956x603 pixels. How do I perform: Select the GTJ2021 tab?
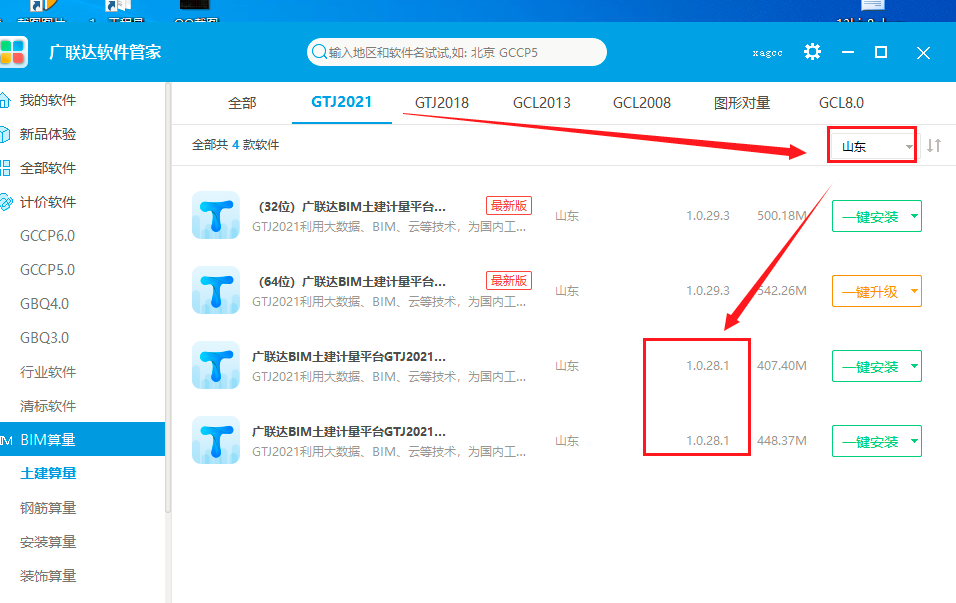pyautogui.click(x=341, y=102)
